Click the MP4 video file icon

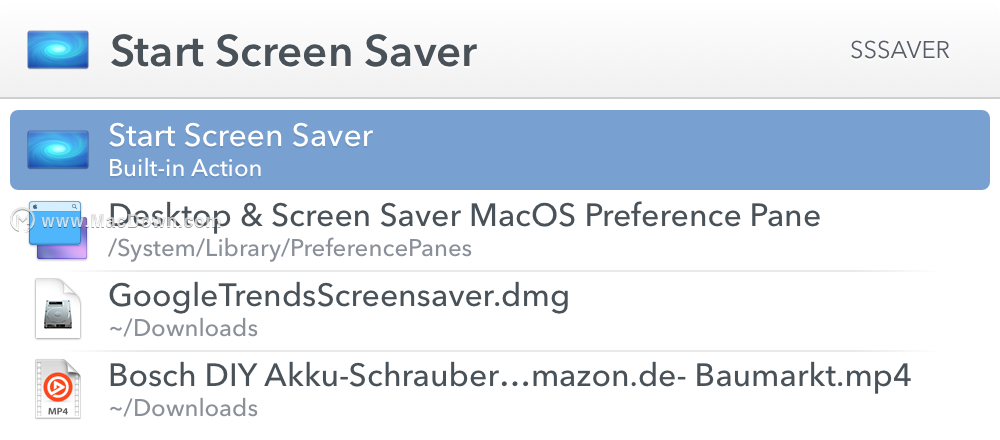point(57,390)
